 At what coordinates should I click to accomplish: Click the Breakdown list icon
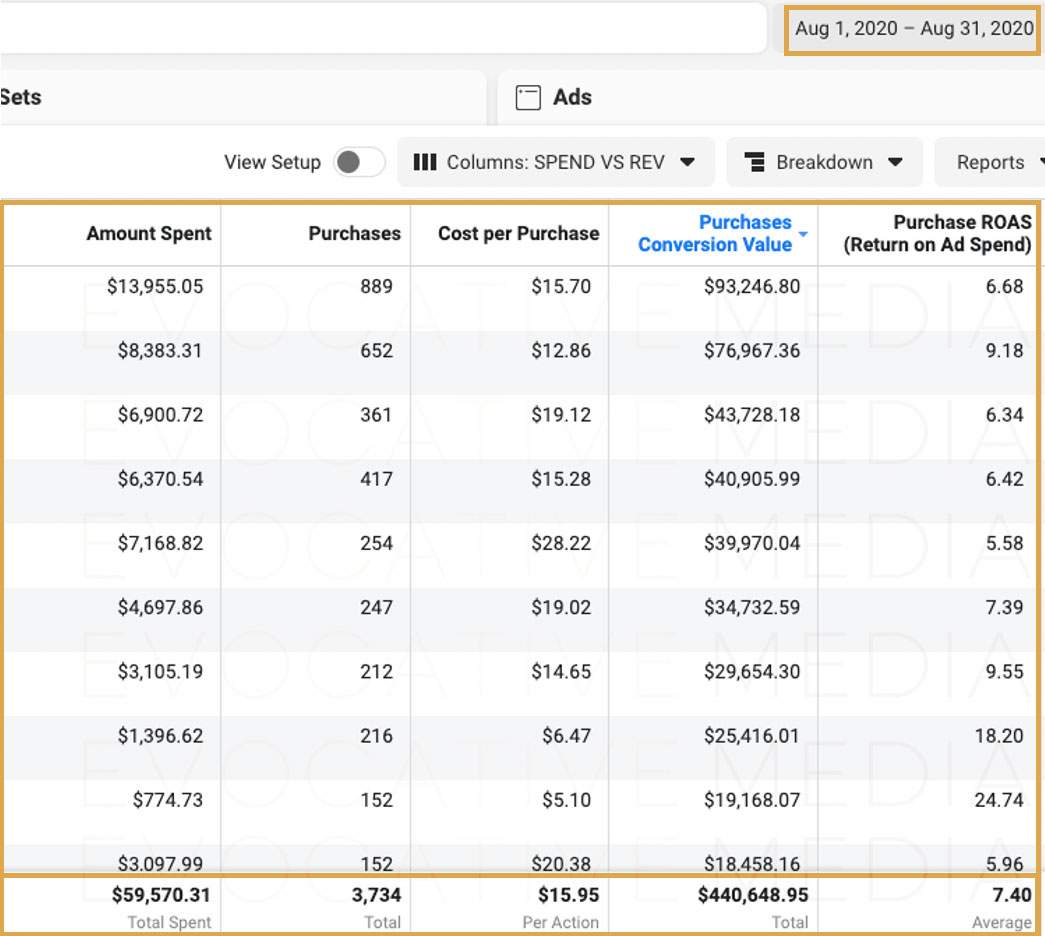pyautogui.click(x=754, y=162)
